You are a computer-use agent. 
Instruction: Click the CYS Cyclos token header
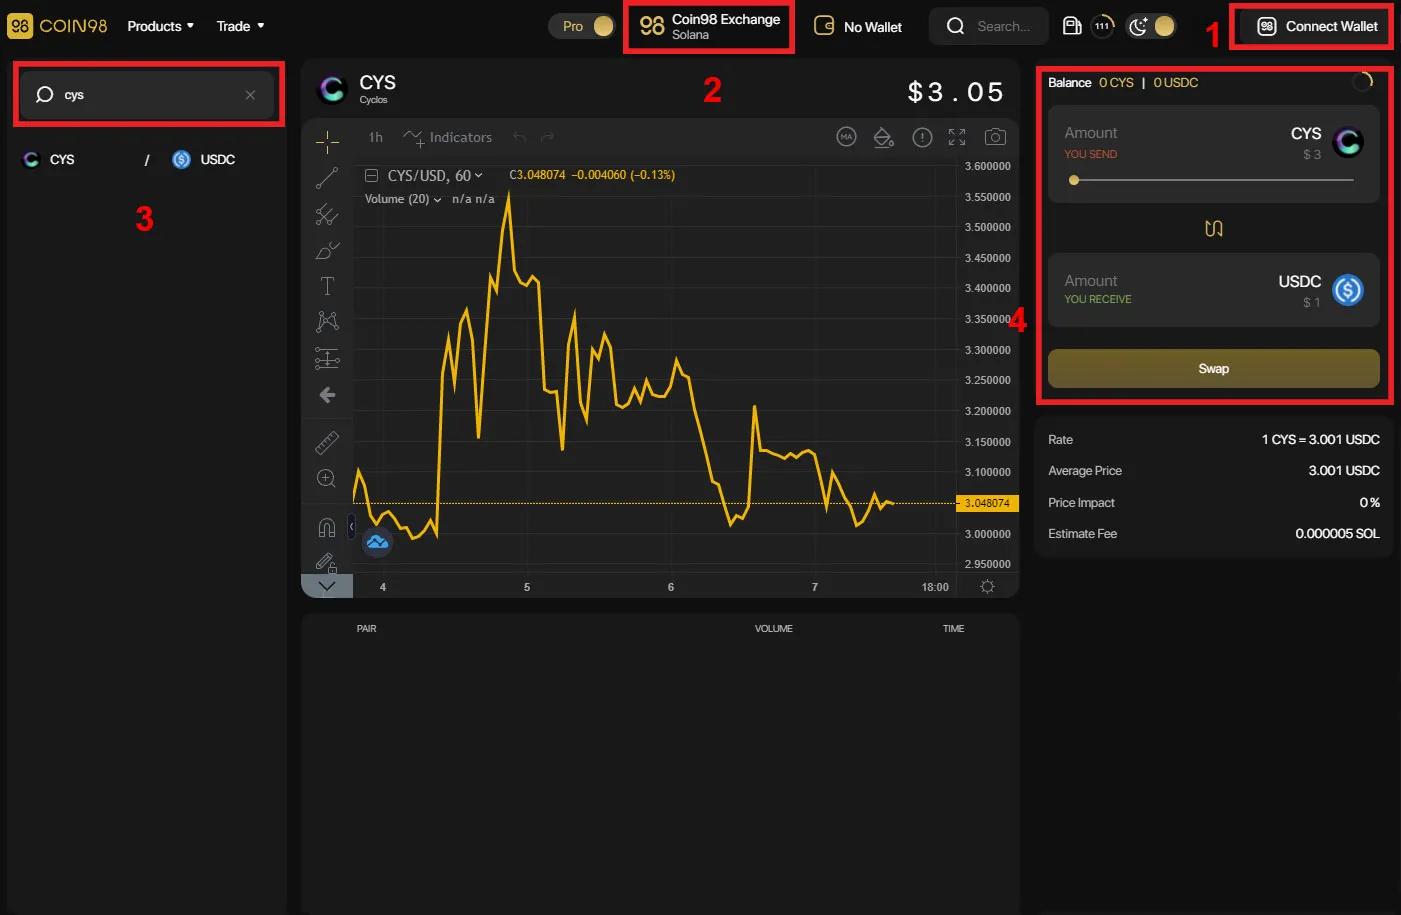[357, 89]
